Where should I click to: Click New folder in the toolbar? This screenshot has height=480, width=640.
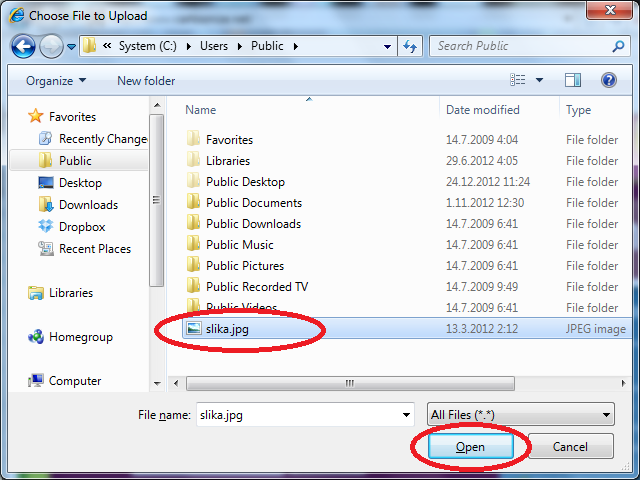point(146,81)
